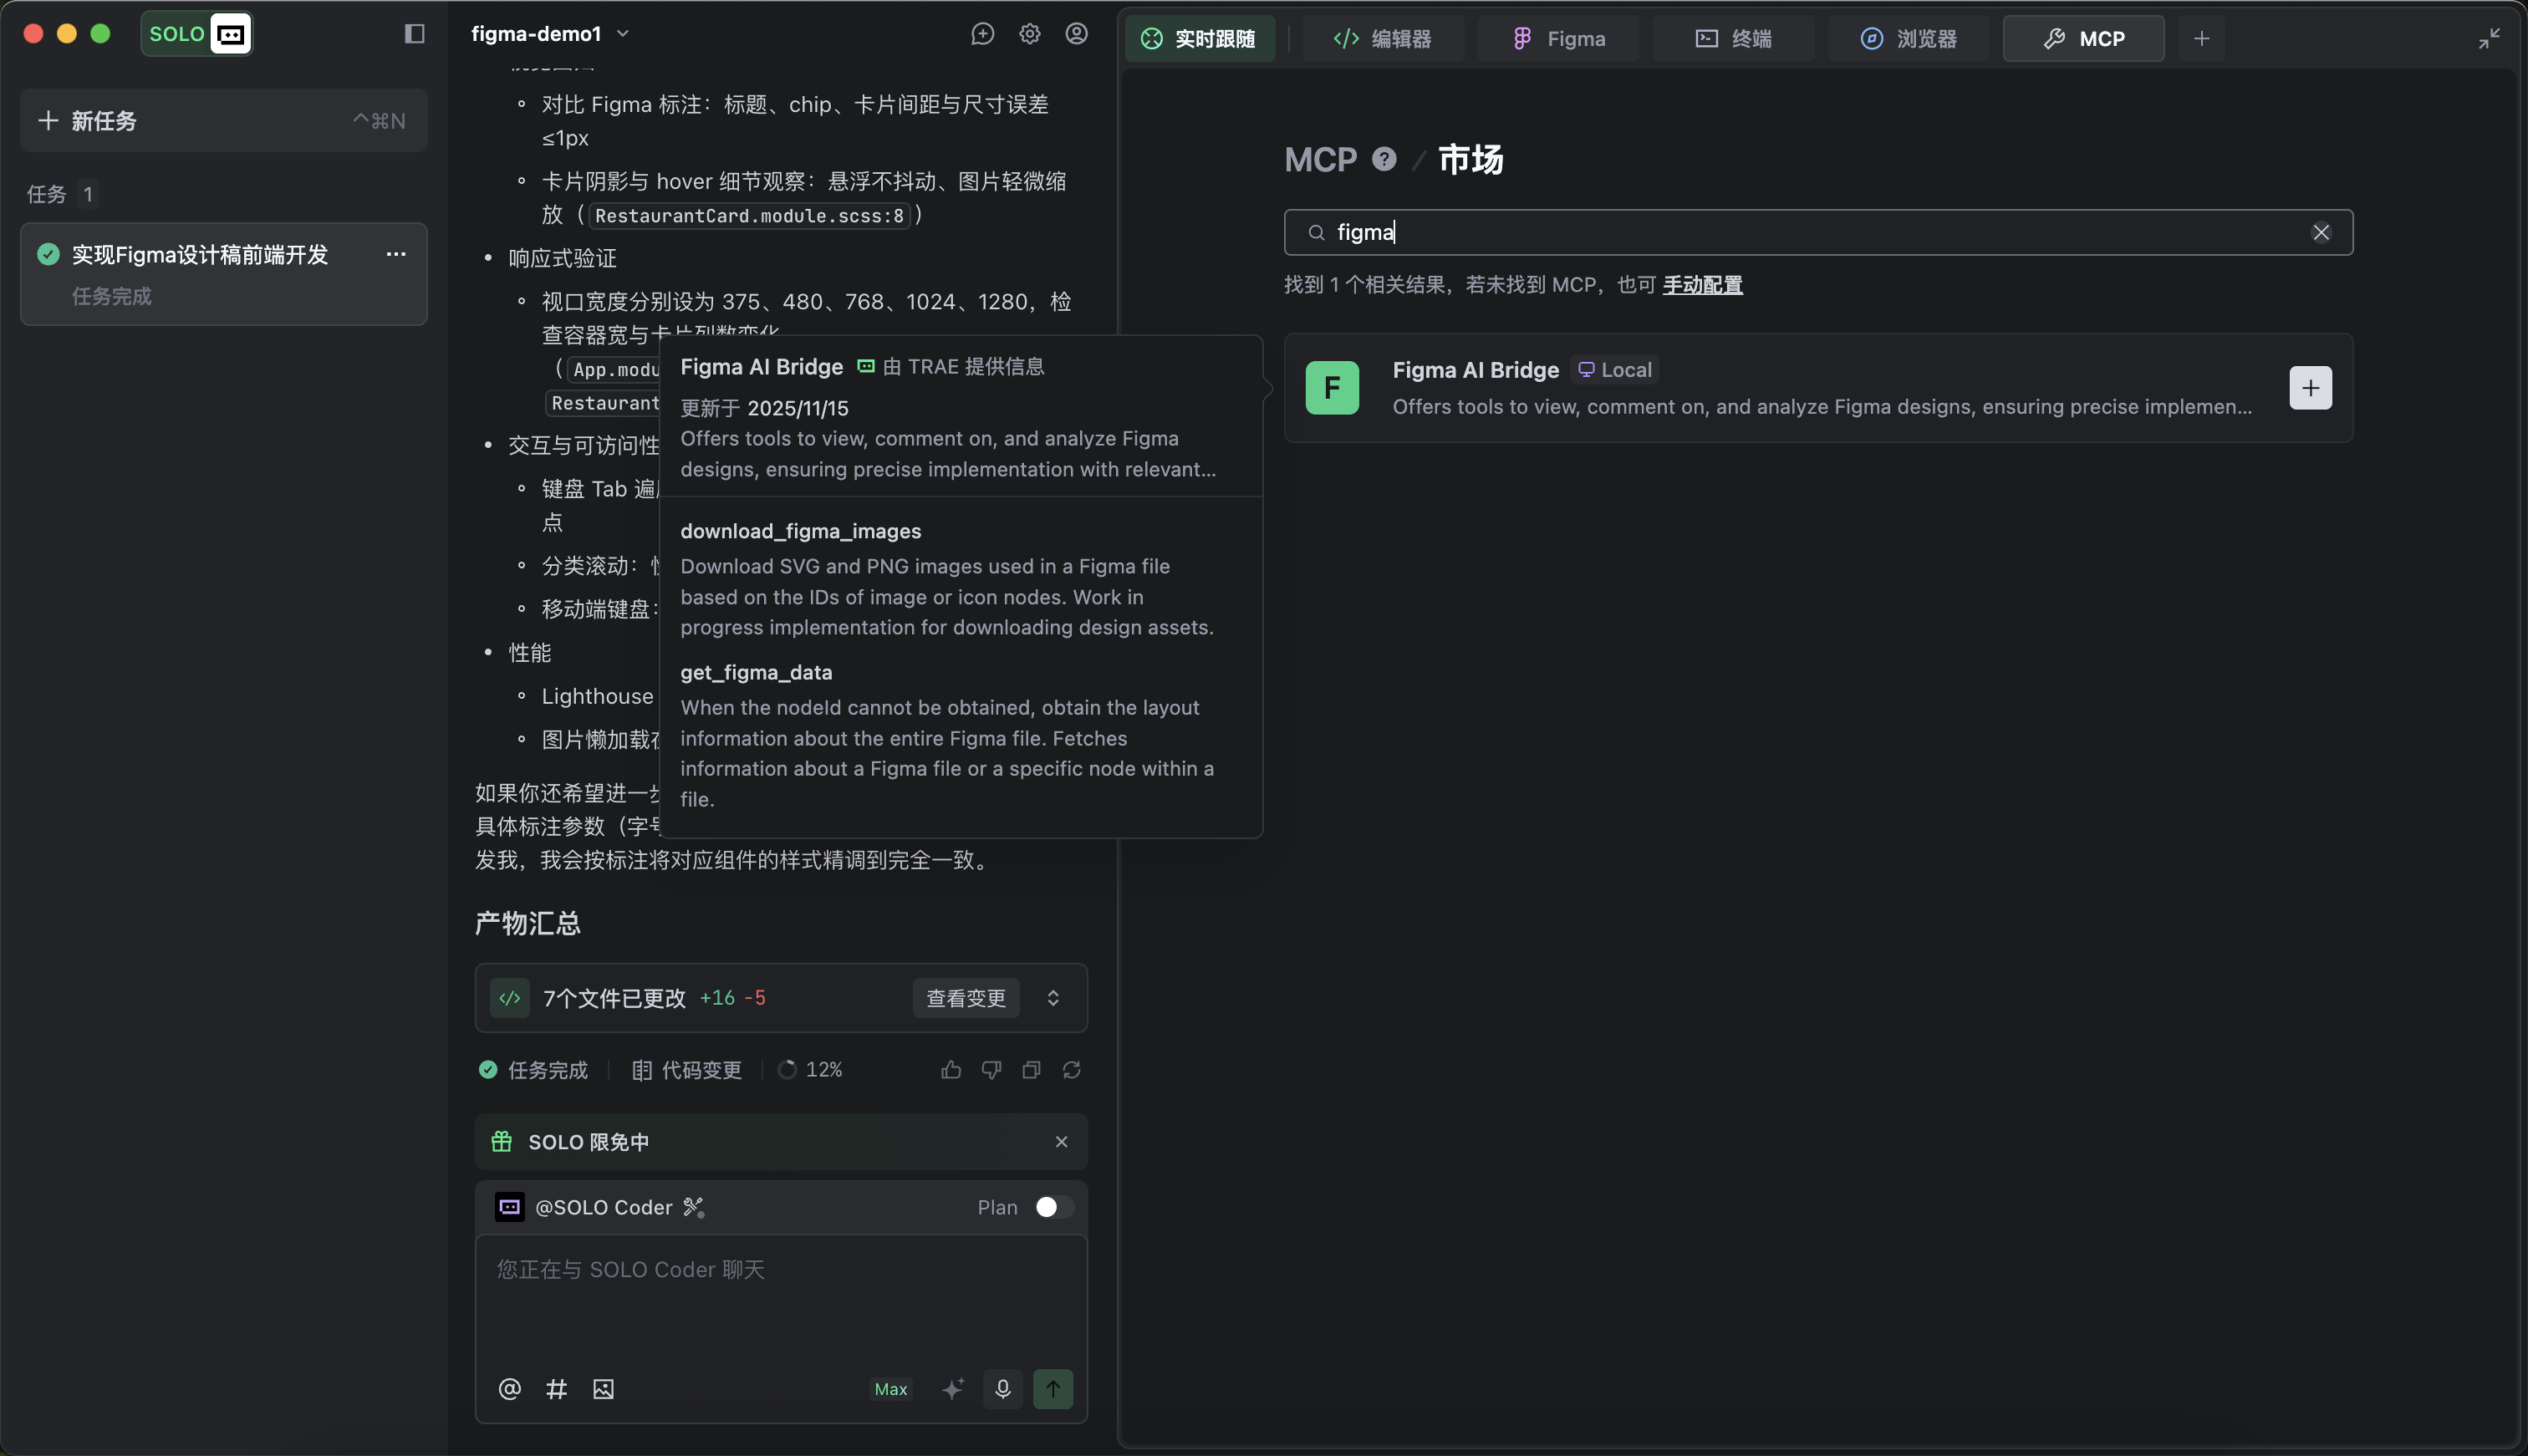Toggle the Plan switch
Image resolution: width=2528 pixels, height=1456 pixels.
click(1053, 1207)
